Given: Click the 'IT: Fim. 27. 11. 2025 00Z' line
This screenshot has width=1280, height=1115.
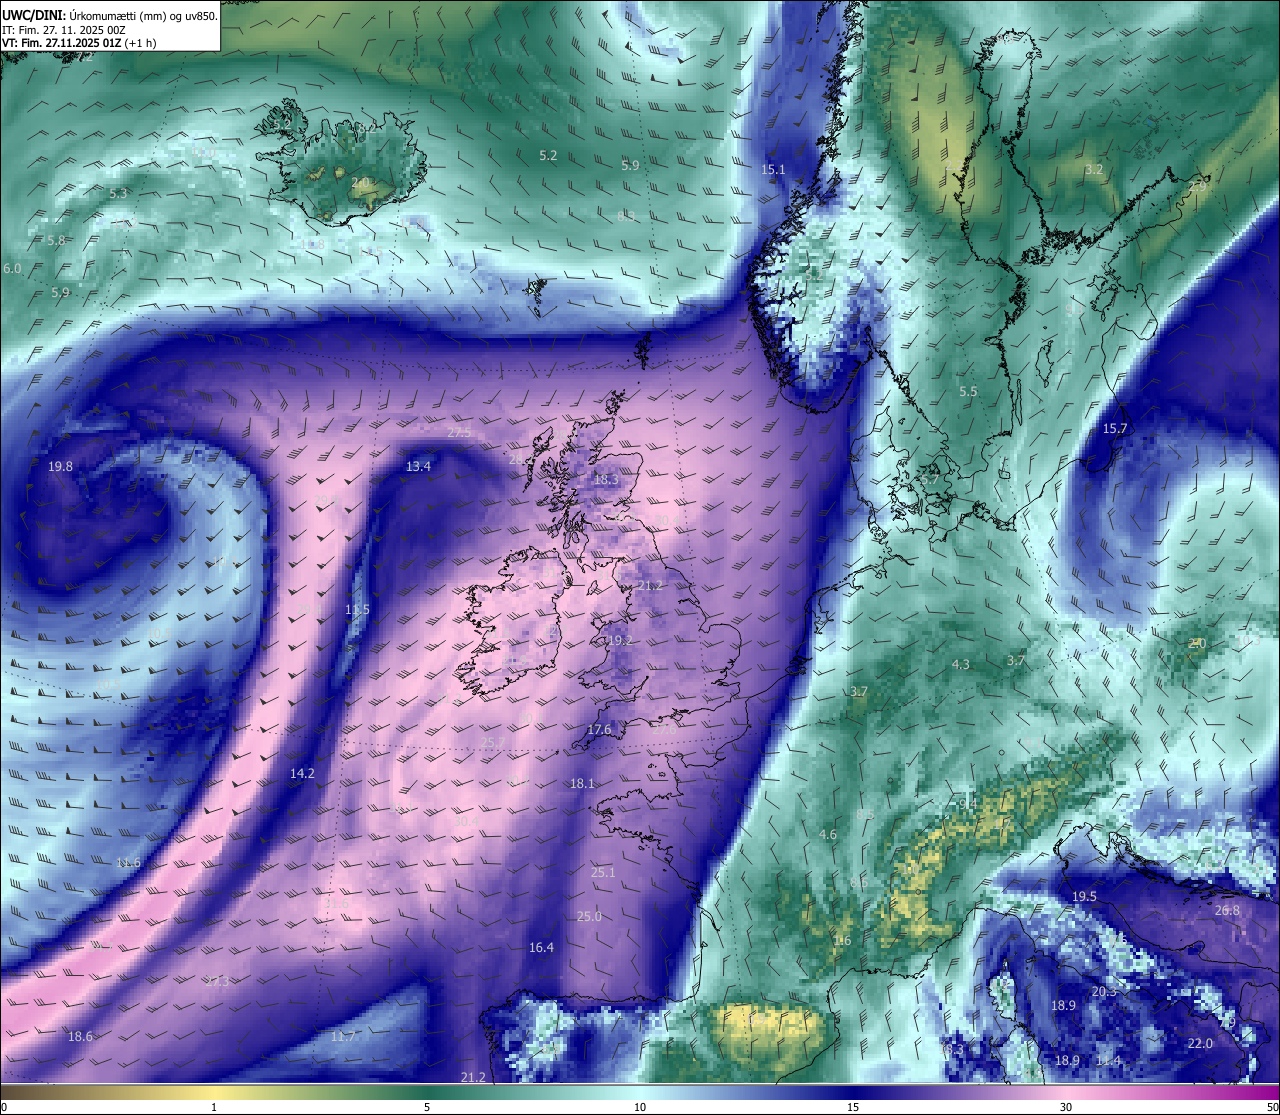Looking at the screenshot, I should [63, 30].
